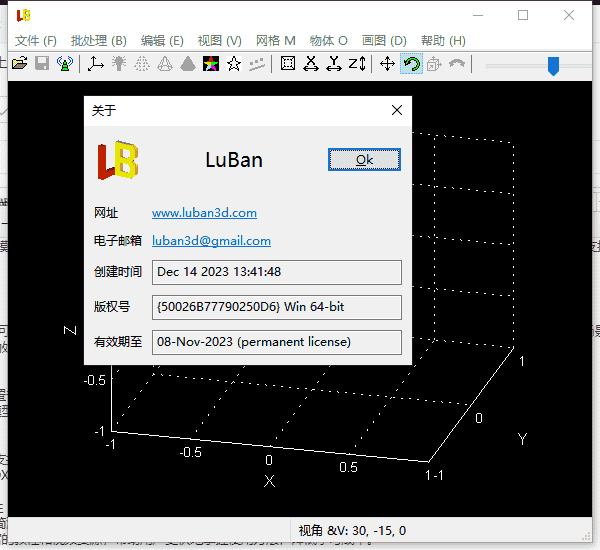600x550 pixels.
Task: Select the X-axis view icon
Action: [311, 64]
